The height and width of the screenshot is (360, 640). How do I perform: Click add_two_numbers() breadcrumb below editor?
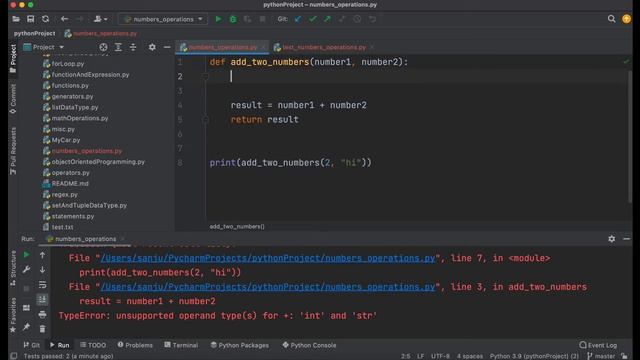click(237, 227)
